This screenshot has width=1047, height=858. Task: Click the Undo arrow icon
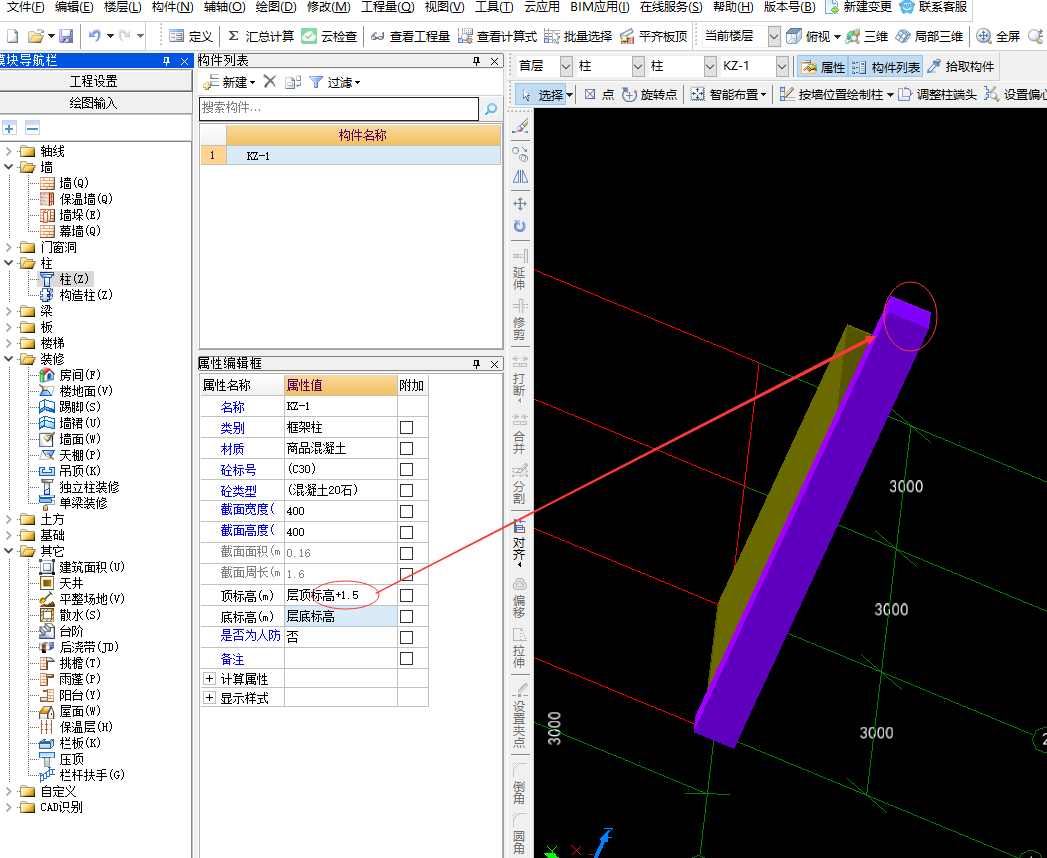pos(95,36)
